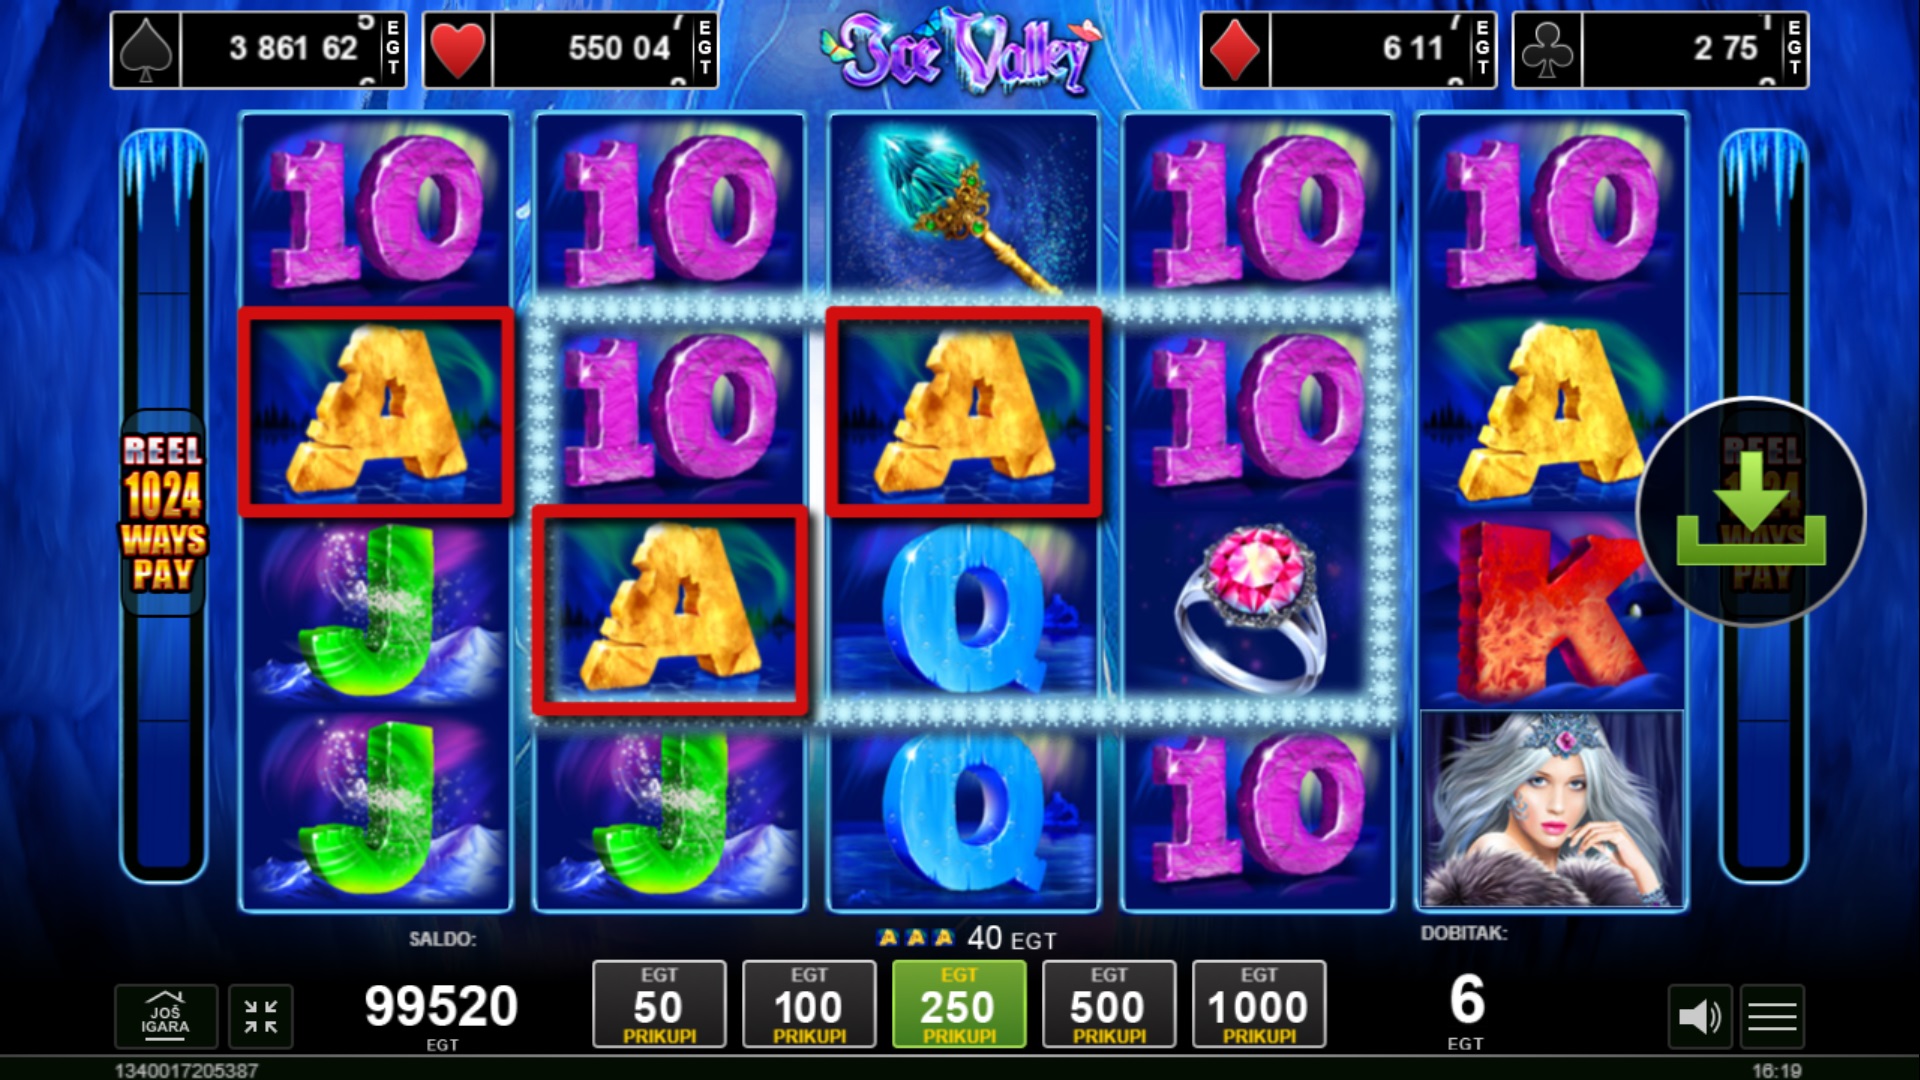
Task: Open the Još Igara home button
Action: (x=165, y=1017)
